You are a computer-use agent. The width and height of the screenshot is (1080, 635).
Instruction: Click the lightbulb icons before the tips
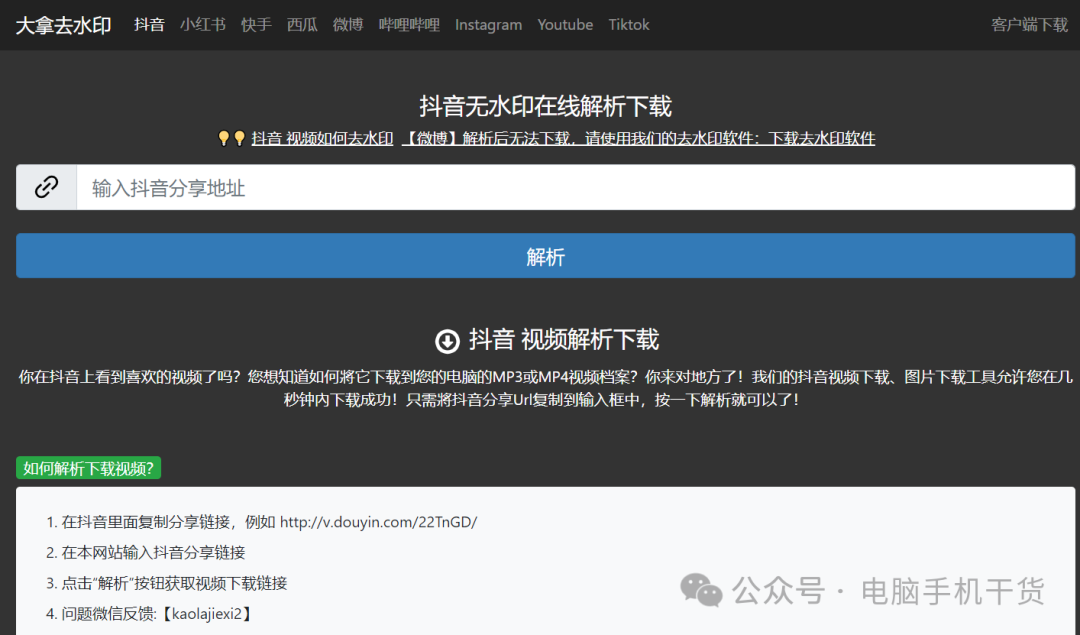click(x=231, y=138)
